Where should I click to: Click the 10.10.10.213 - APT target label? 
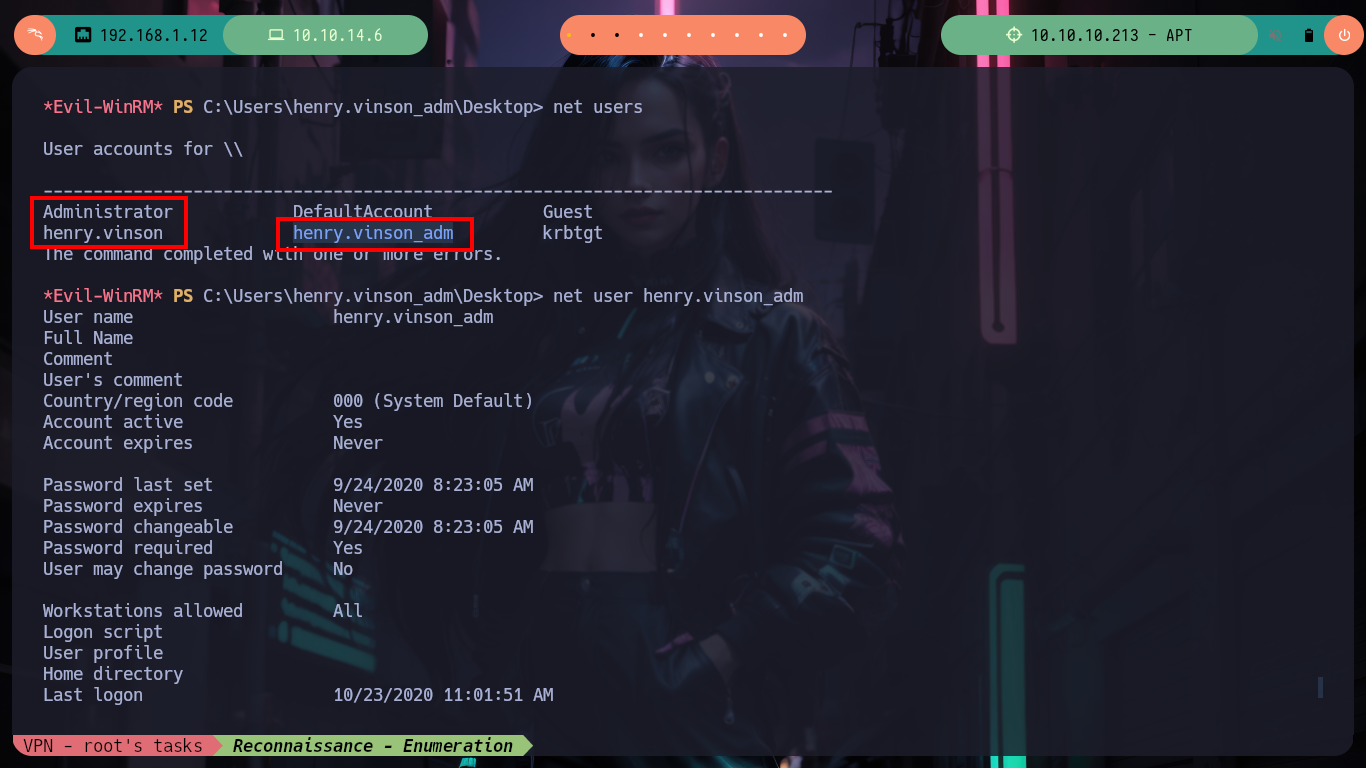(1111, 35)
